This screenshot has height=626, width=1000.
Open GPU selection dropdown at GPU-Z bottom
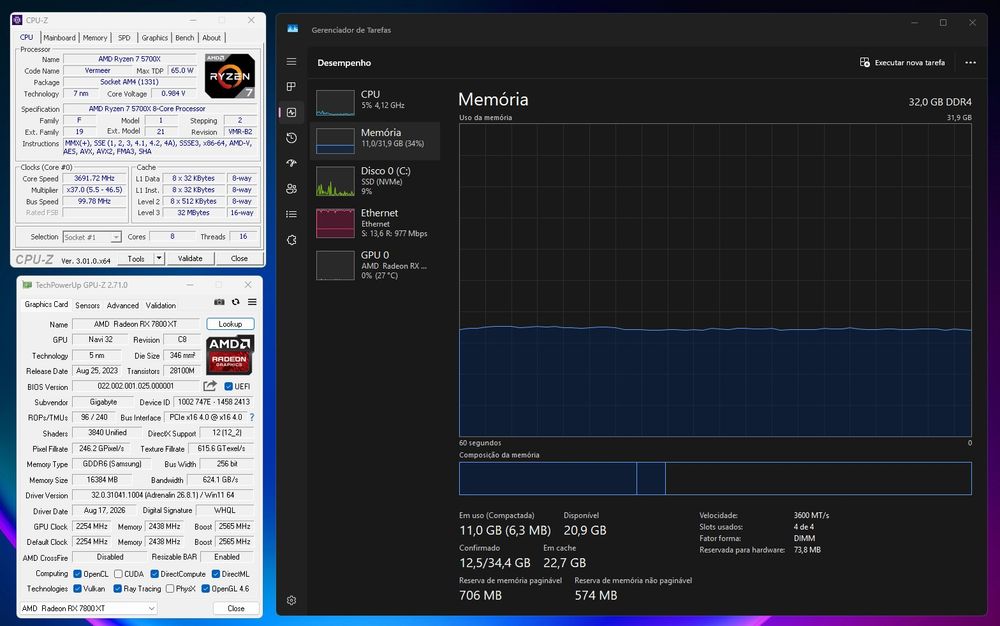point(88,608)
